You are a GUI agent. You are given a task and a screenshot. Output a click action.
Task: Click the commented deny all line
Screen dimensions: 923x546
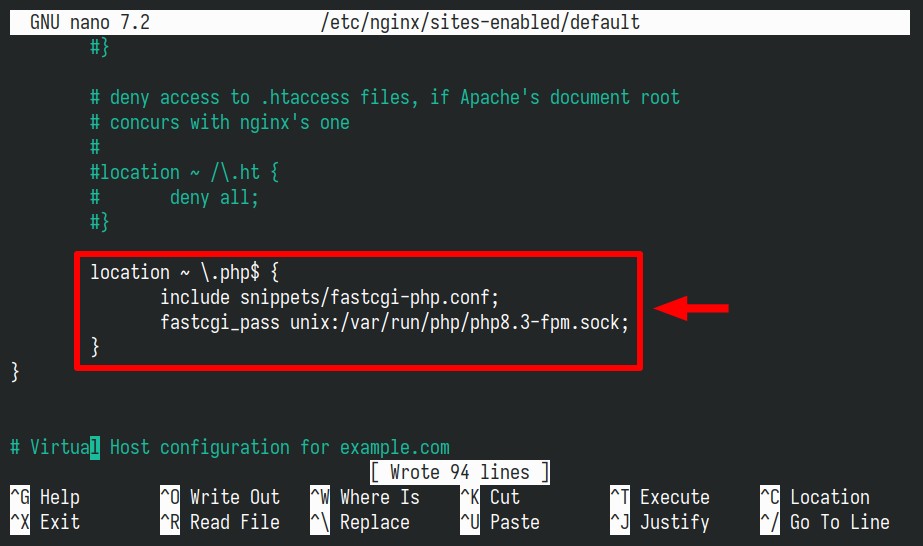coord(174,197)
